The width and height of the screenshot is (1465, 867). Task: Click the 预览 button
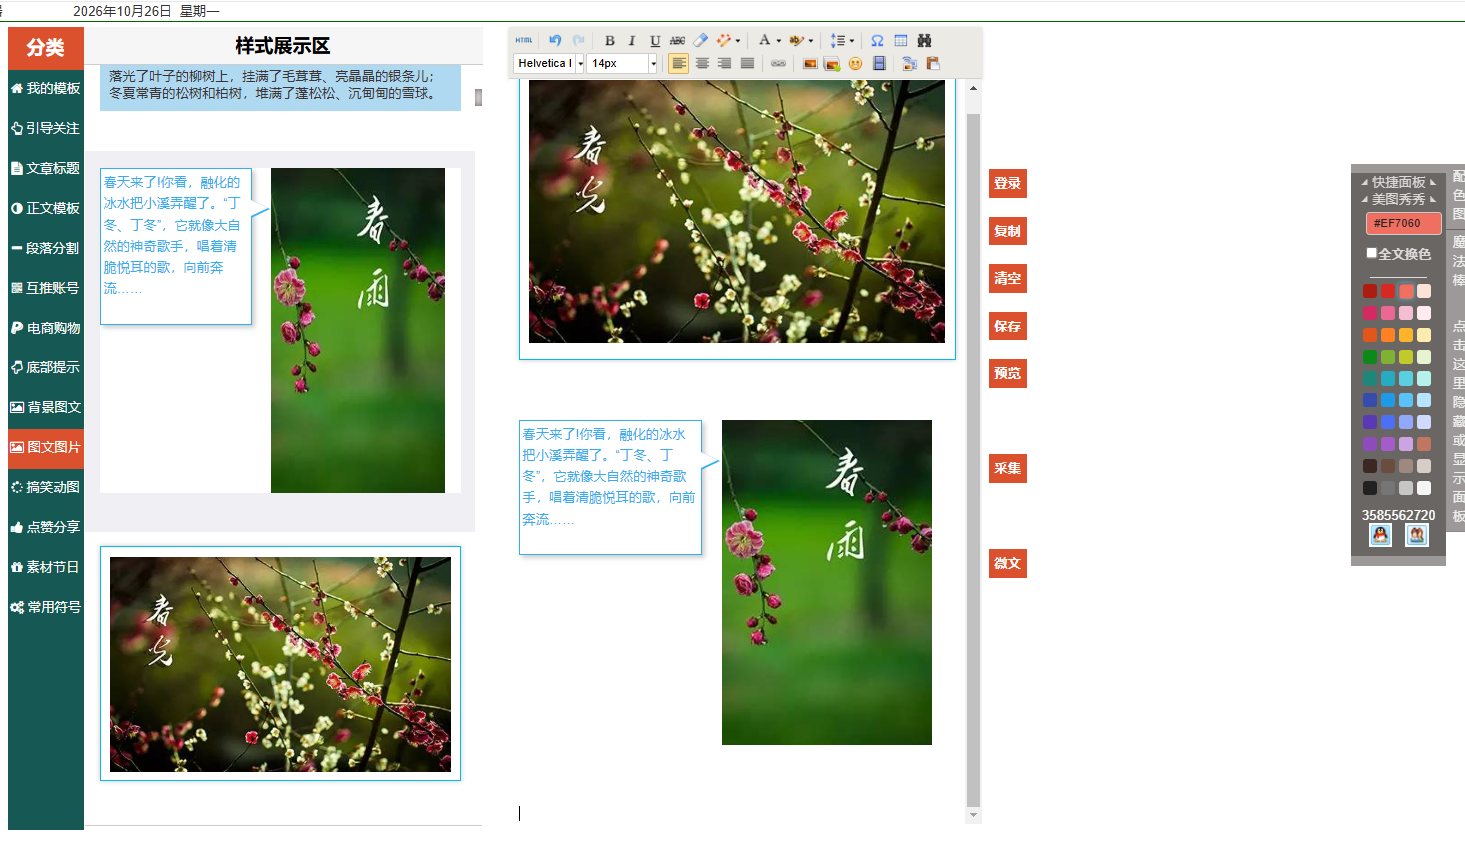click(1008, 373)
